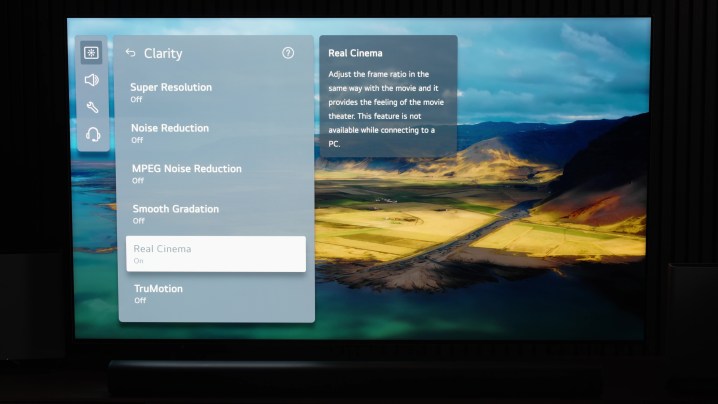Toggle the Smooth Gradation Off value
The height and width of the screenshot is (404, 718).
point(139,221)
